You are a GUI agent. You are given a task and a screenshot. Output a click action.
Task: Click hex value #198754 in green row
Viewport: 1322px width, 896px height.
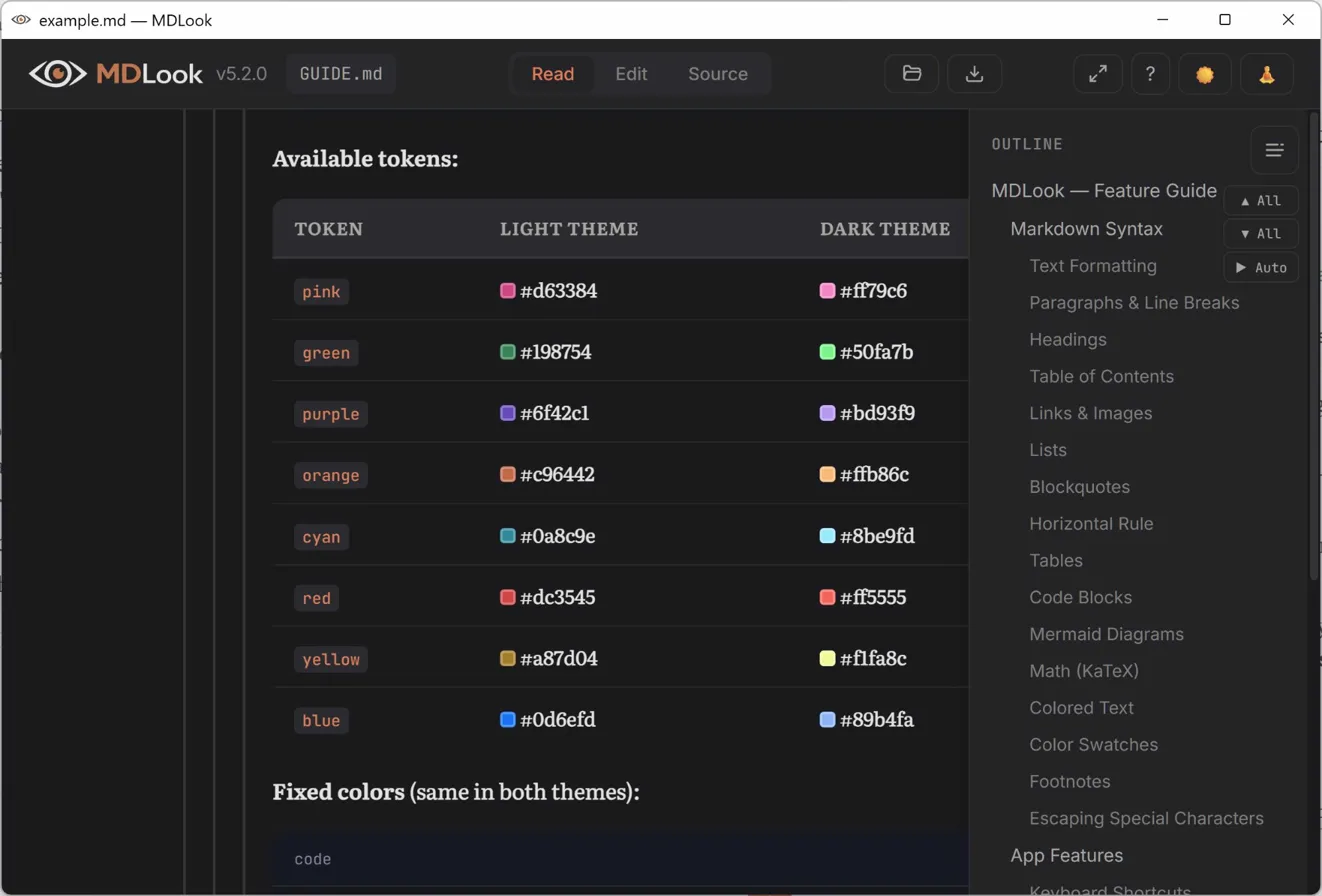(555, 352)
